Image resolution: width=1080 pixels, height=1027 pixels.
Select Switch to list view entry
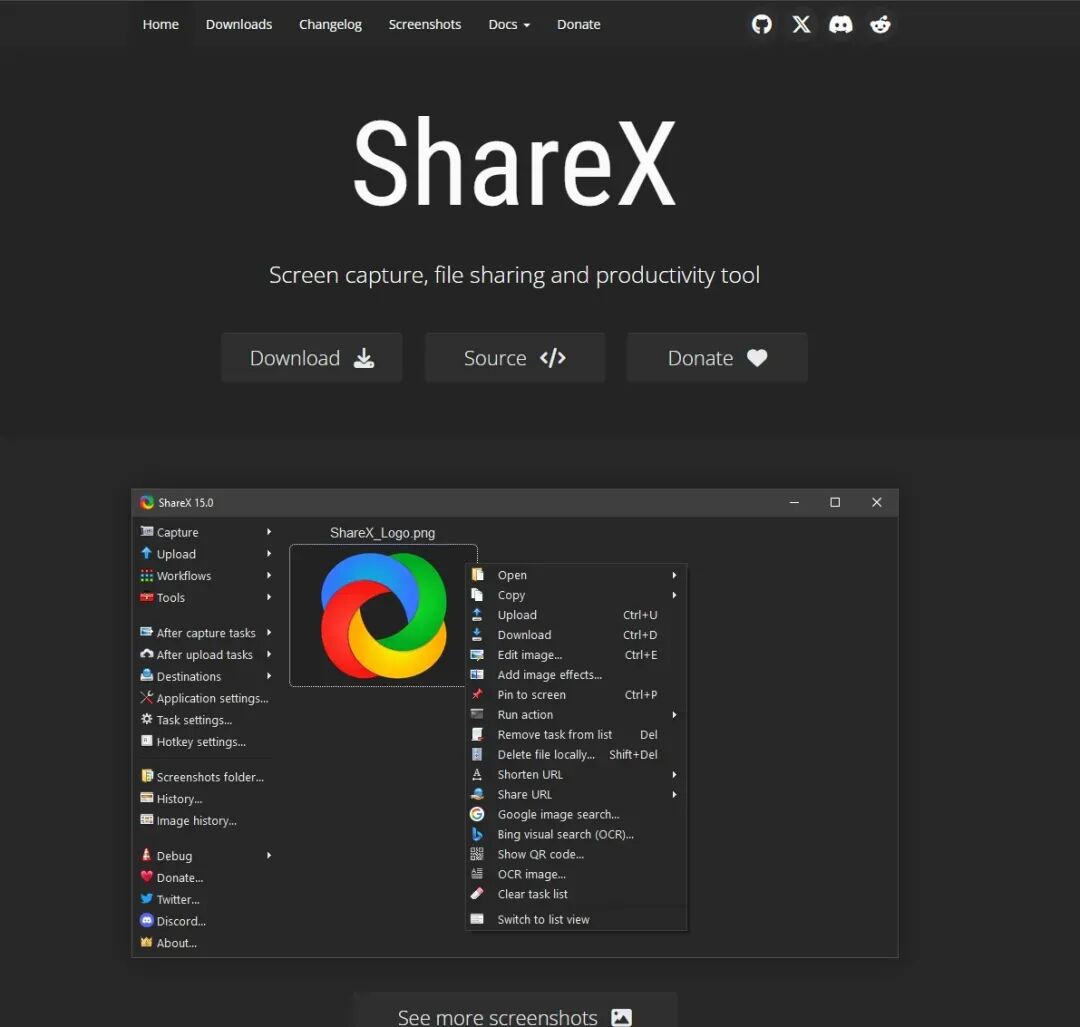tap(577, 920)
